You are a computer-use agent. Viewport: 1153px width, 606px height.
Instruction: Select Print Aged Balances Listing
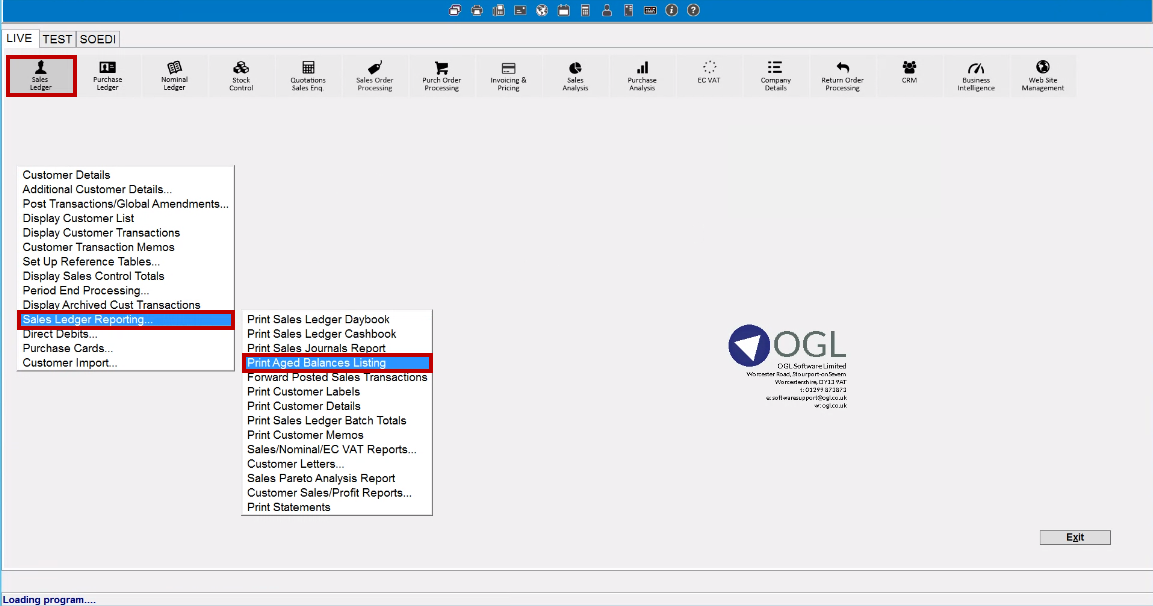(x=337, y=363)
